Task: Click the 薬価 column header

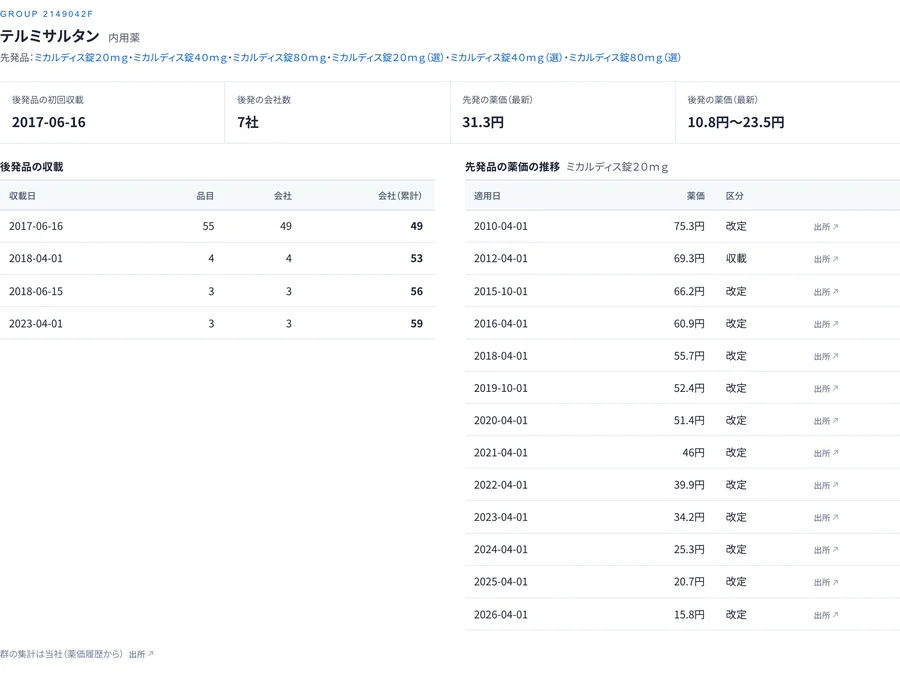Action: click(x=696, y=196)
